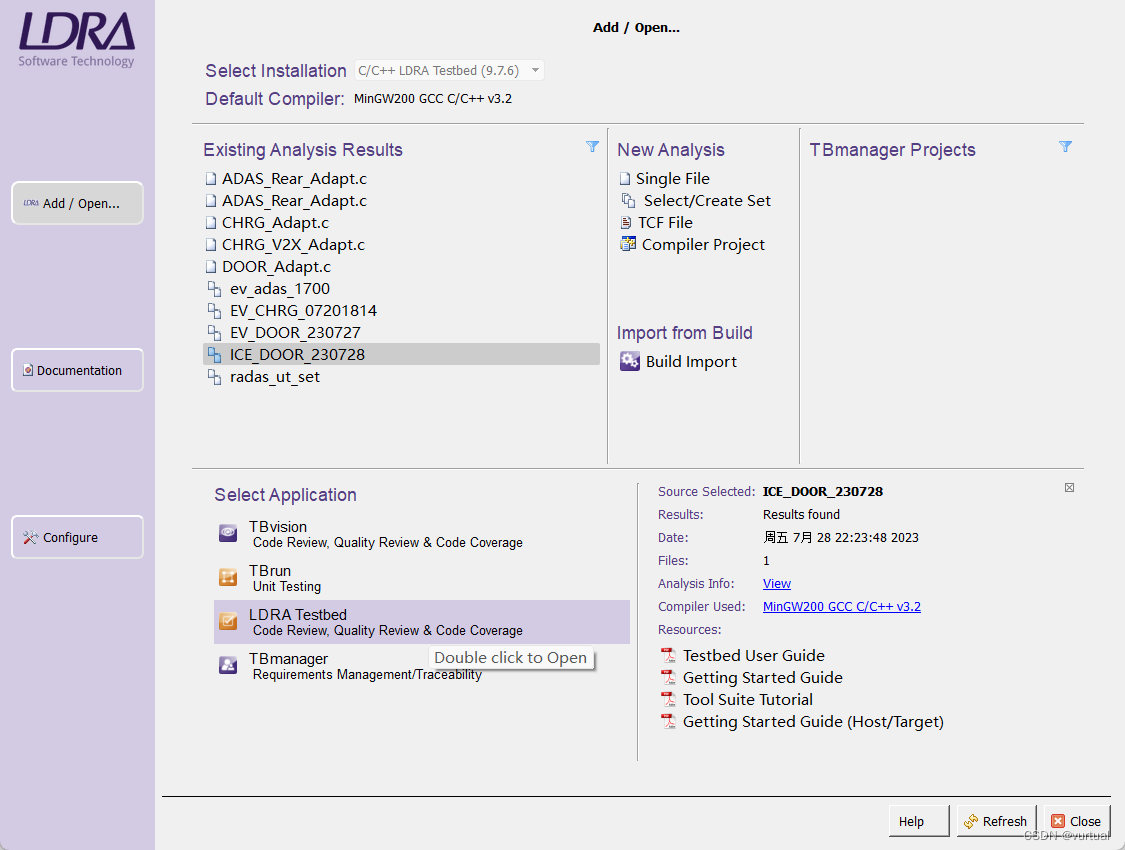Start a Single File analysis

(672, 178)
